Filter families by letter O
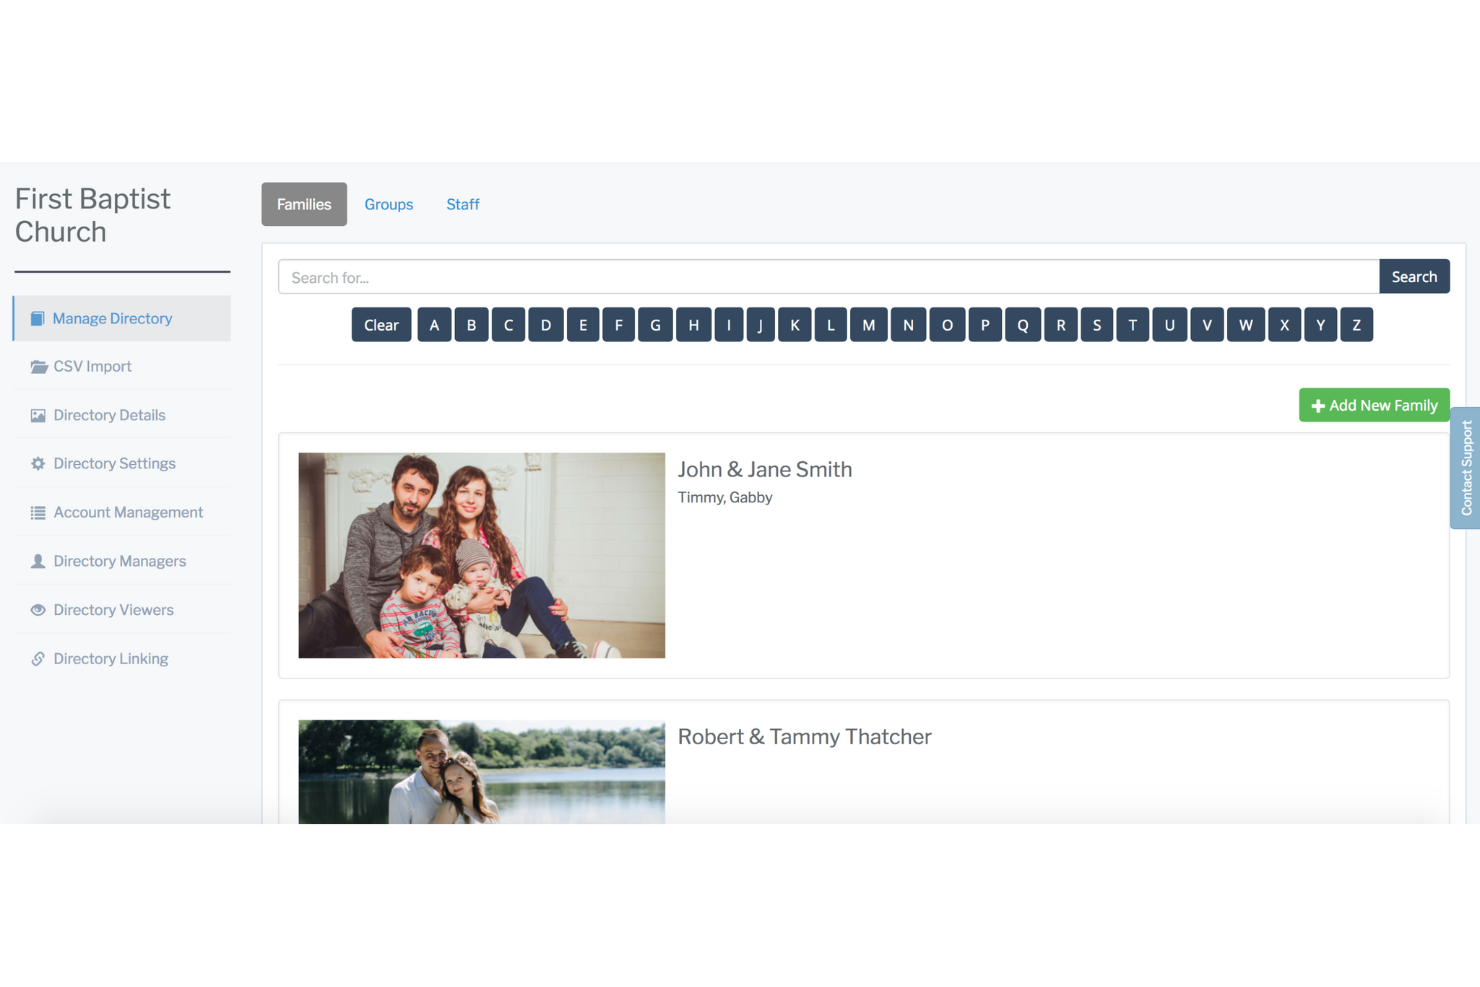This screenshot has height=987, width=1480. [x=947, y=325]
